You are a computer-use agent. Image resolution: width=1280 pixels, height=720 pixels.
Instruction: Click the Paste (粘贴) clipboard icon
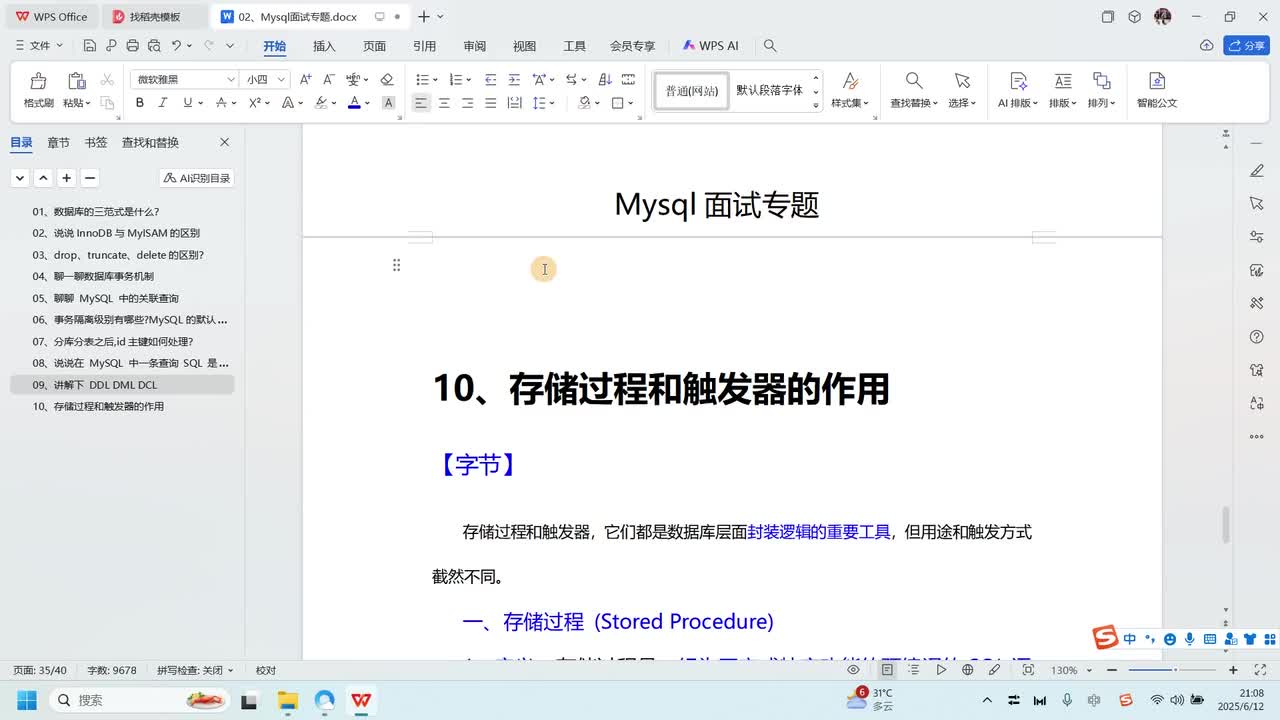76,81
